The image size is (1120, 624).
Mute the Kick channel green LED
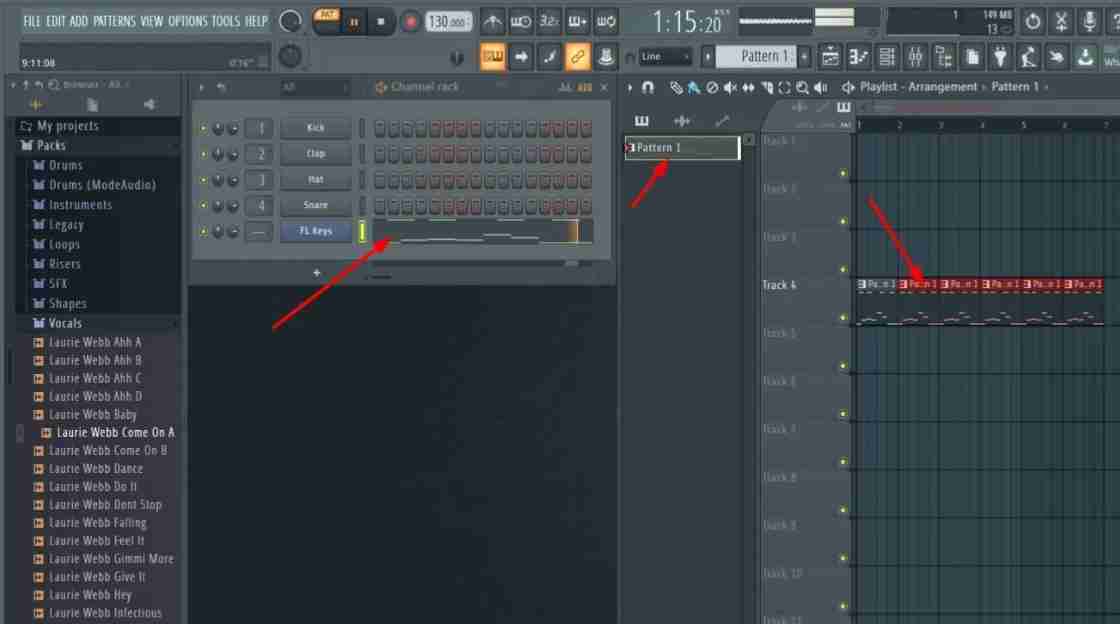(204, 129)
